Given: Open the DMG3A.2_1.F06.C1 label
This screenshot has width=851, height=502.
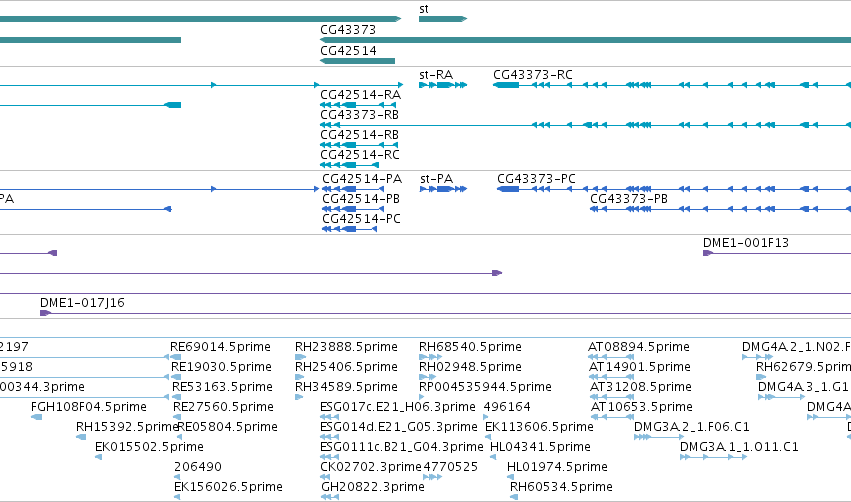Looking at the screenshot, I should pos(692,427).
